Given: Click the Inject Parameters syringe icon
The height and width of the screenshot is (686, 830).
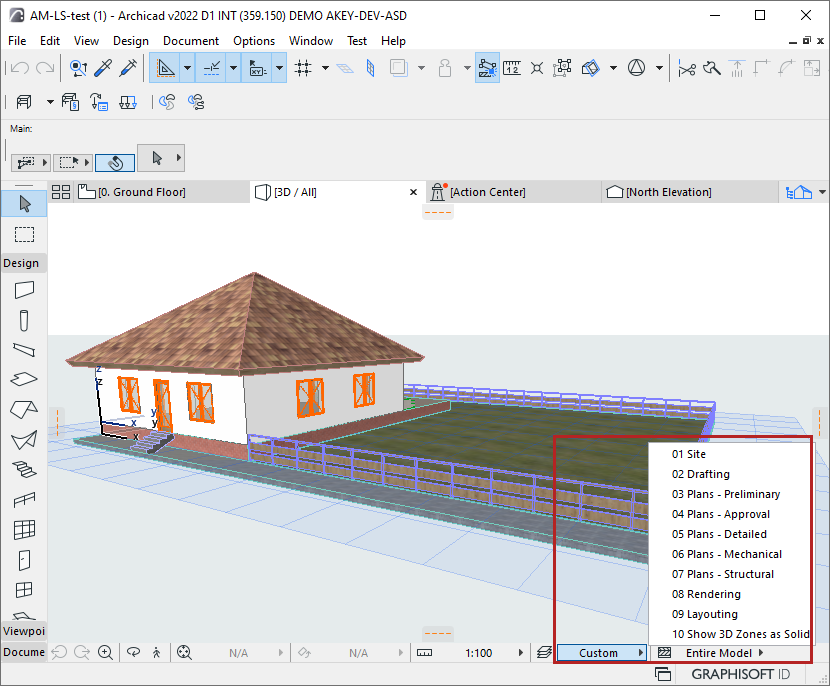Looking at the screenshot, I should point(128,68).
